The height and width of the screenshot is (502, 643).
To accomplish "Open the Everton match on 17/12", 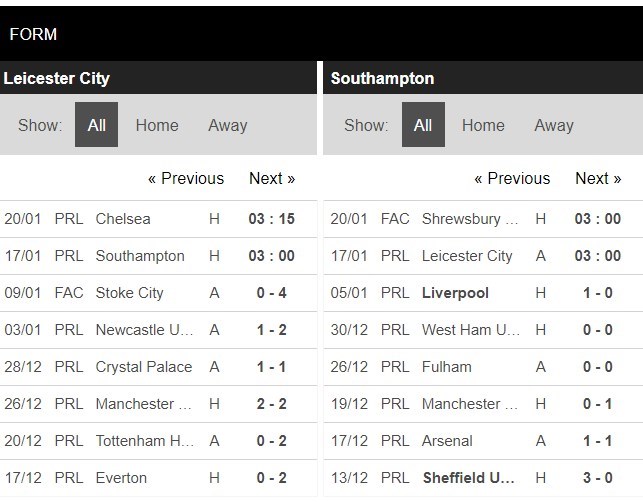I will pos(158,478).
